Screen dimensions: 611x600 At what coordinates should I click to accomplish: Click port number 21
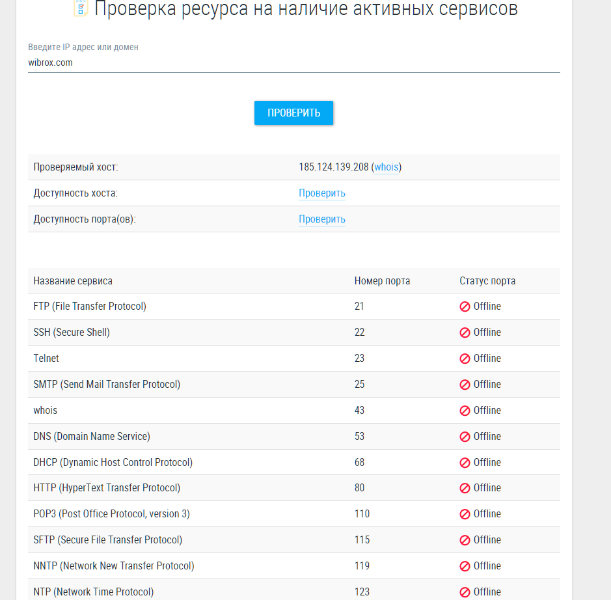tap(359, 306)
